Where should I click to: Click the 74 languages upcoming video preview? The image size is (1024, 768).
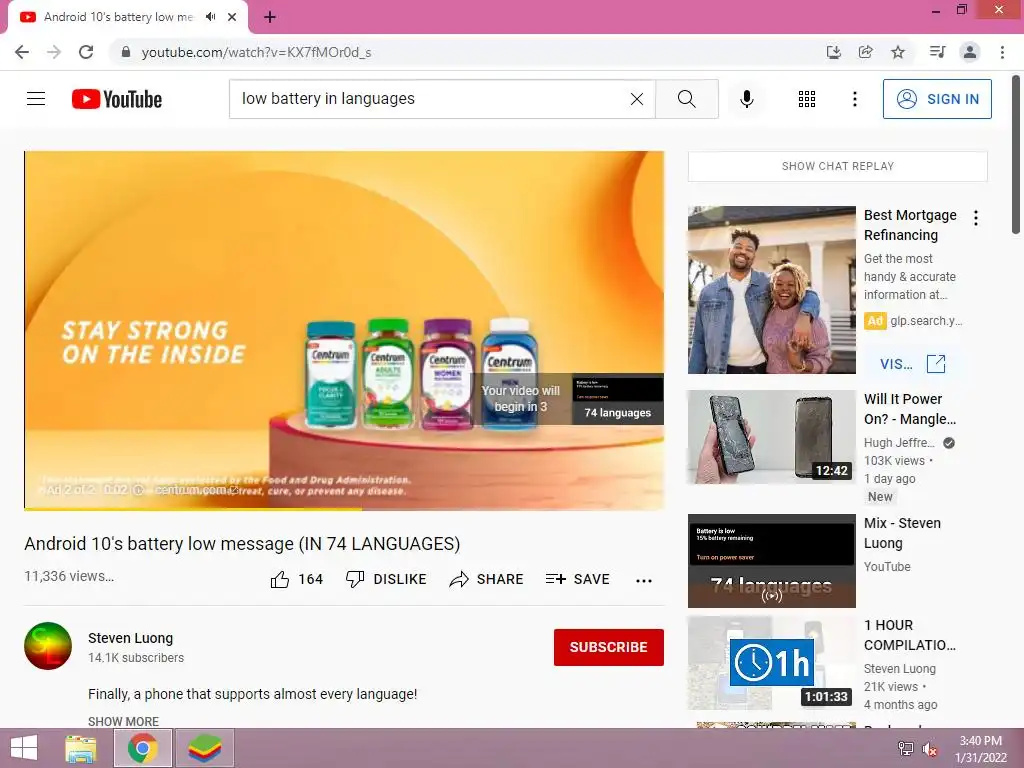(x=617, y=399)
